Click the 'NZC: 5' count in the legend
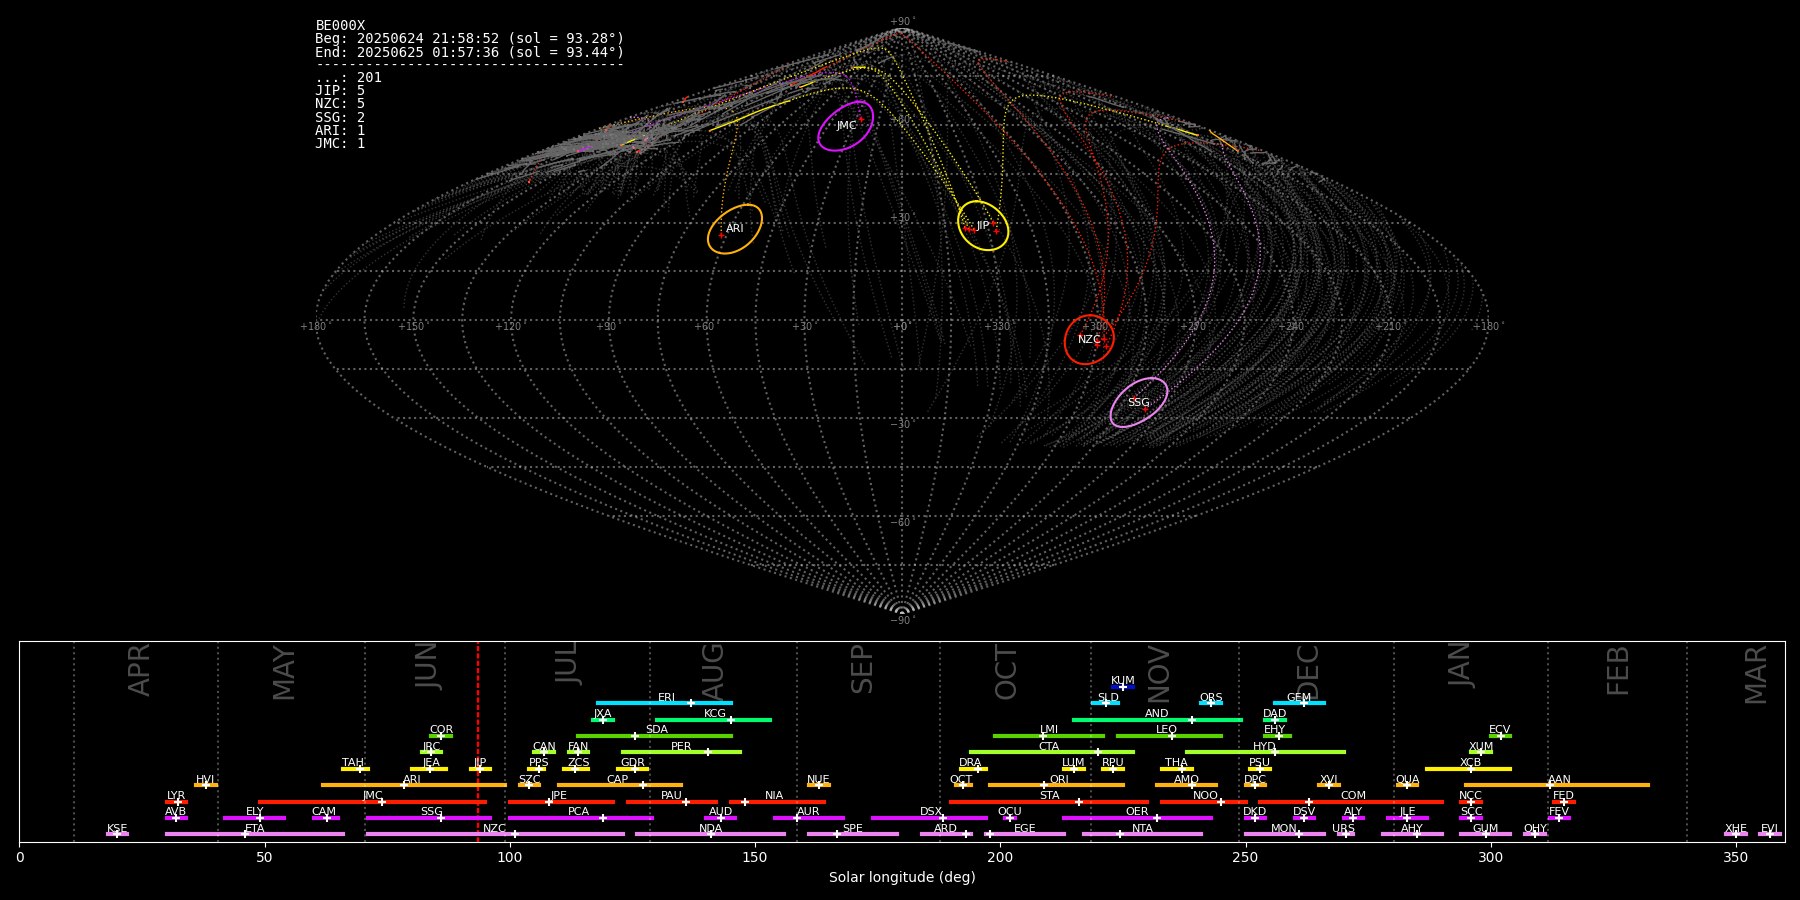 (x=340, y=104)
